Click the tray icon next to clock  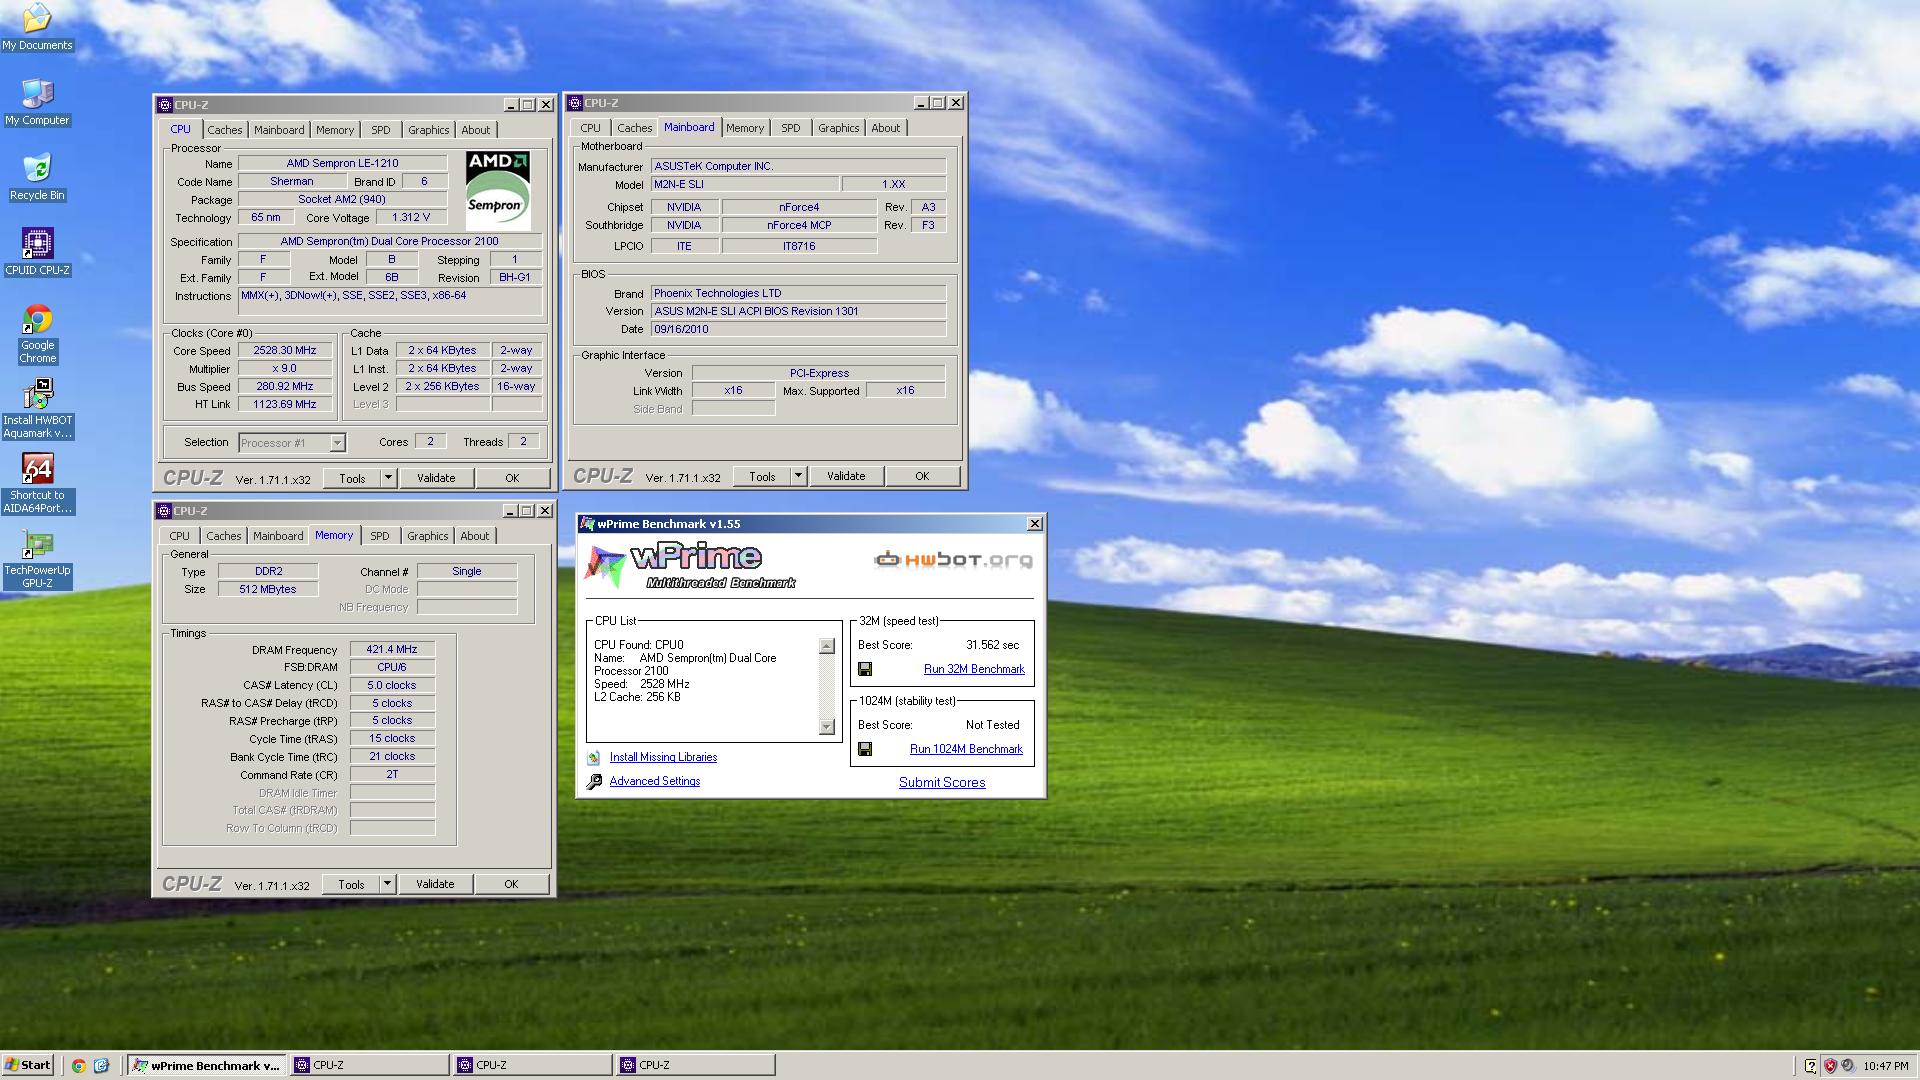[x=1848, y=1066]
